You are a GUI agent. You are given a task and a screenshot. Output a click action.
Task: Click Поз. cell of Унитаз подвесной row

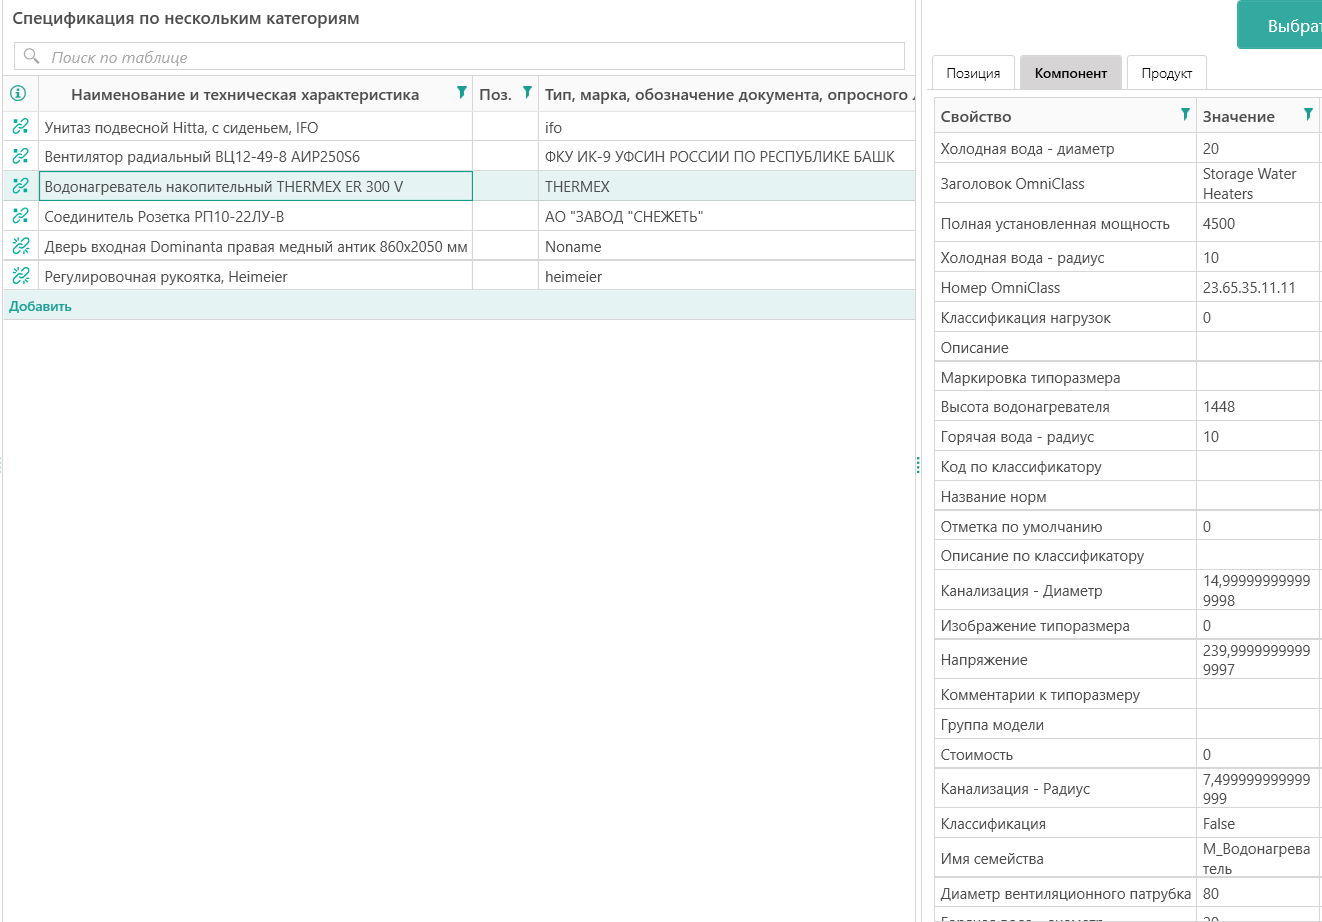tap(505, 127)
